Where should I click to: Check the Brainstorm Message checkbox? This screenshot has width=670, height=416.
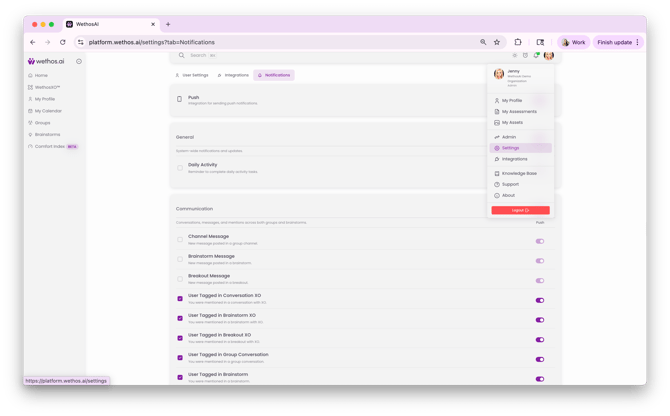point(180,259)
